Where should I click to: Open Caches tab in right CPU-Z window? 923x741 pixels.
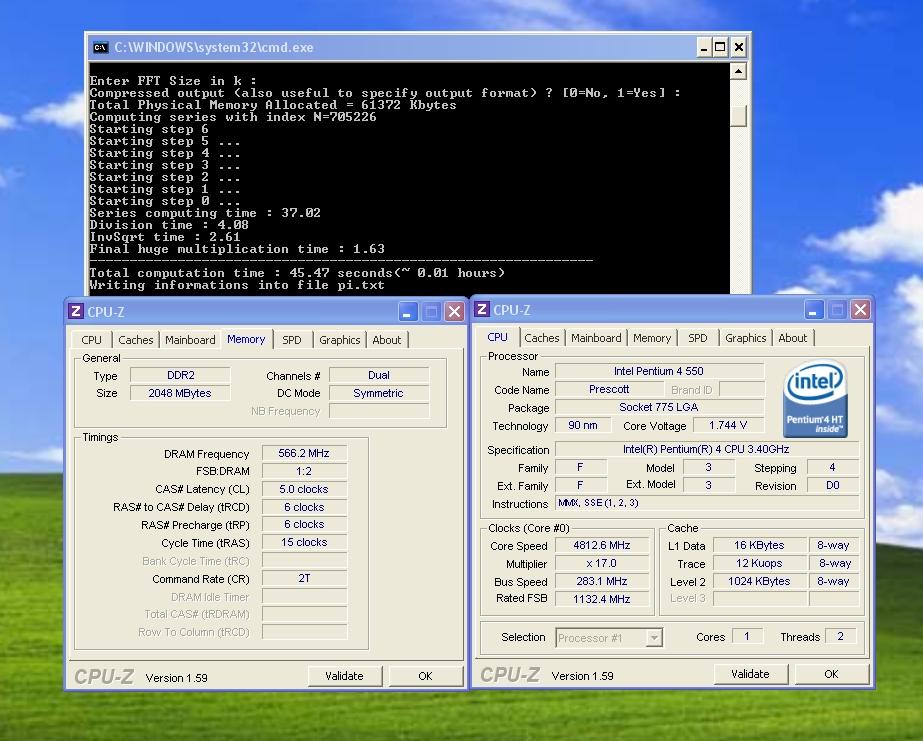542,338
